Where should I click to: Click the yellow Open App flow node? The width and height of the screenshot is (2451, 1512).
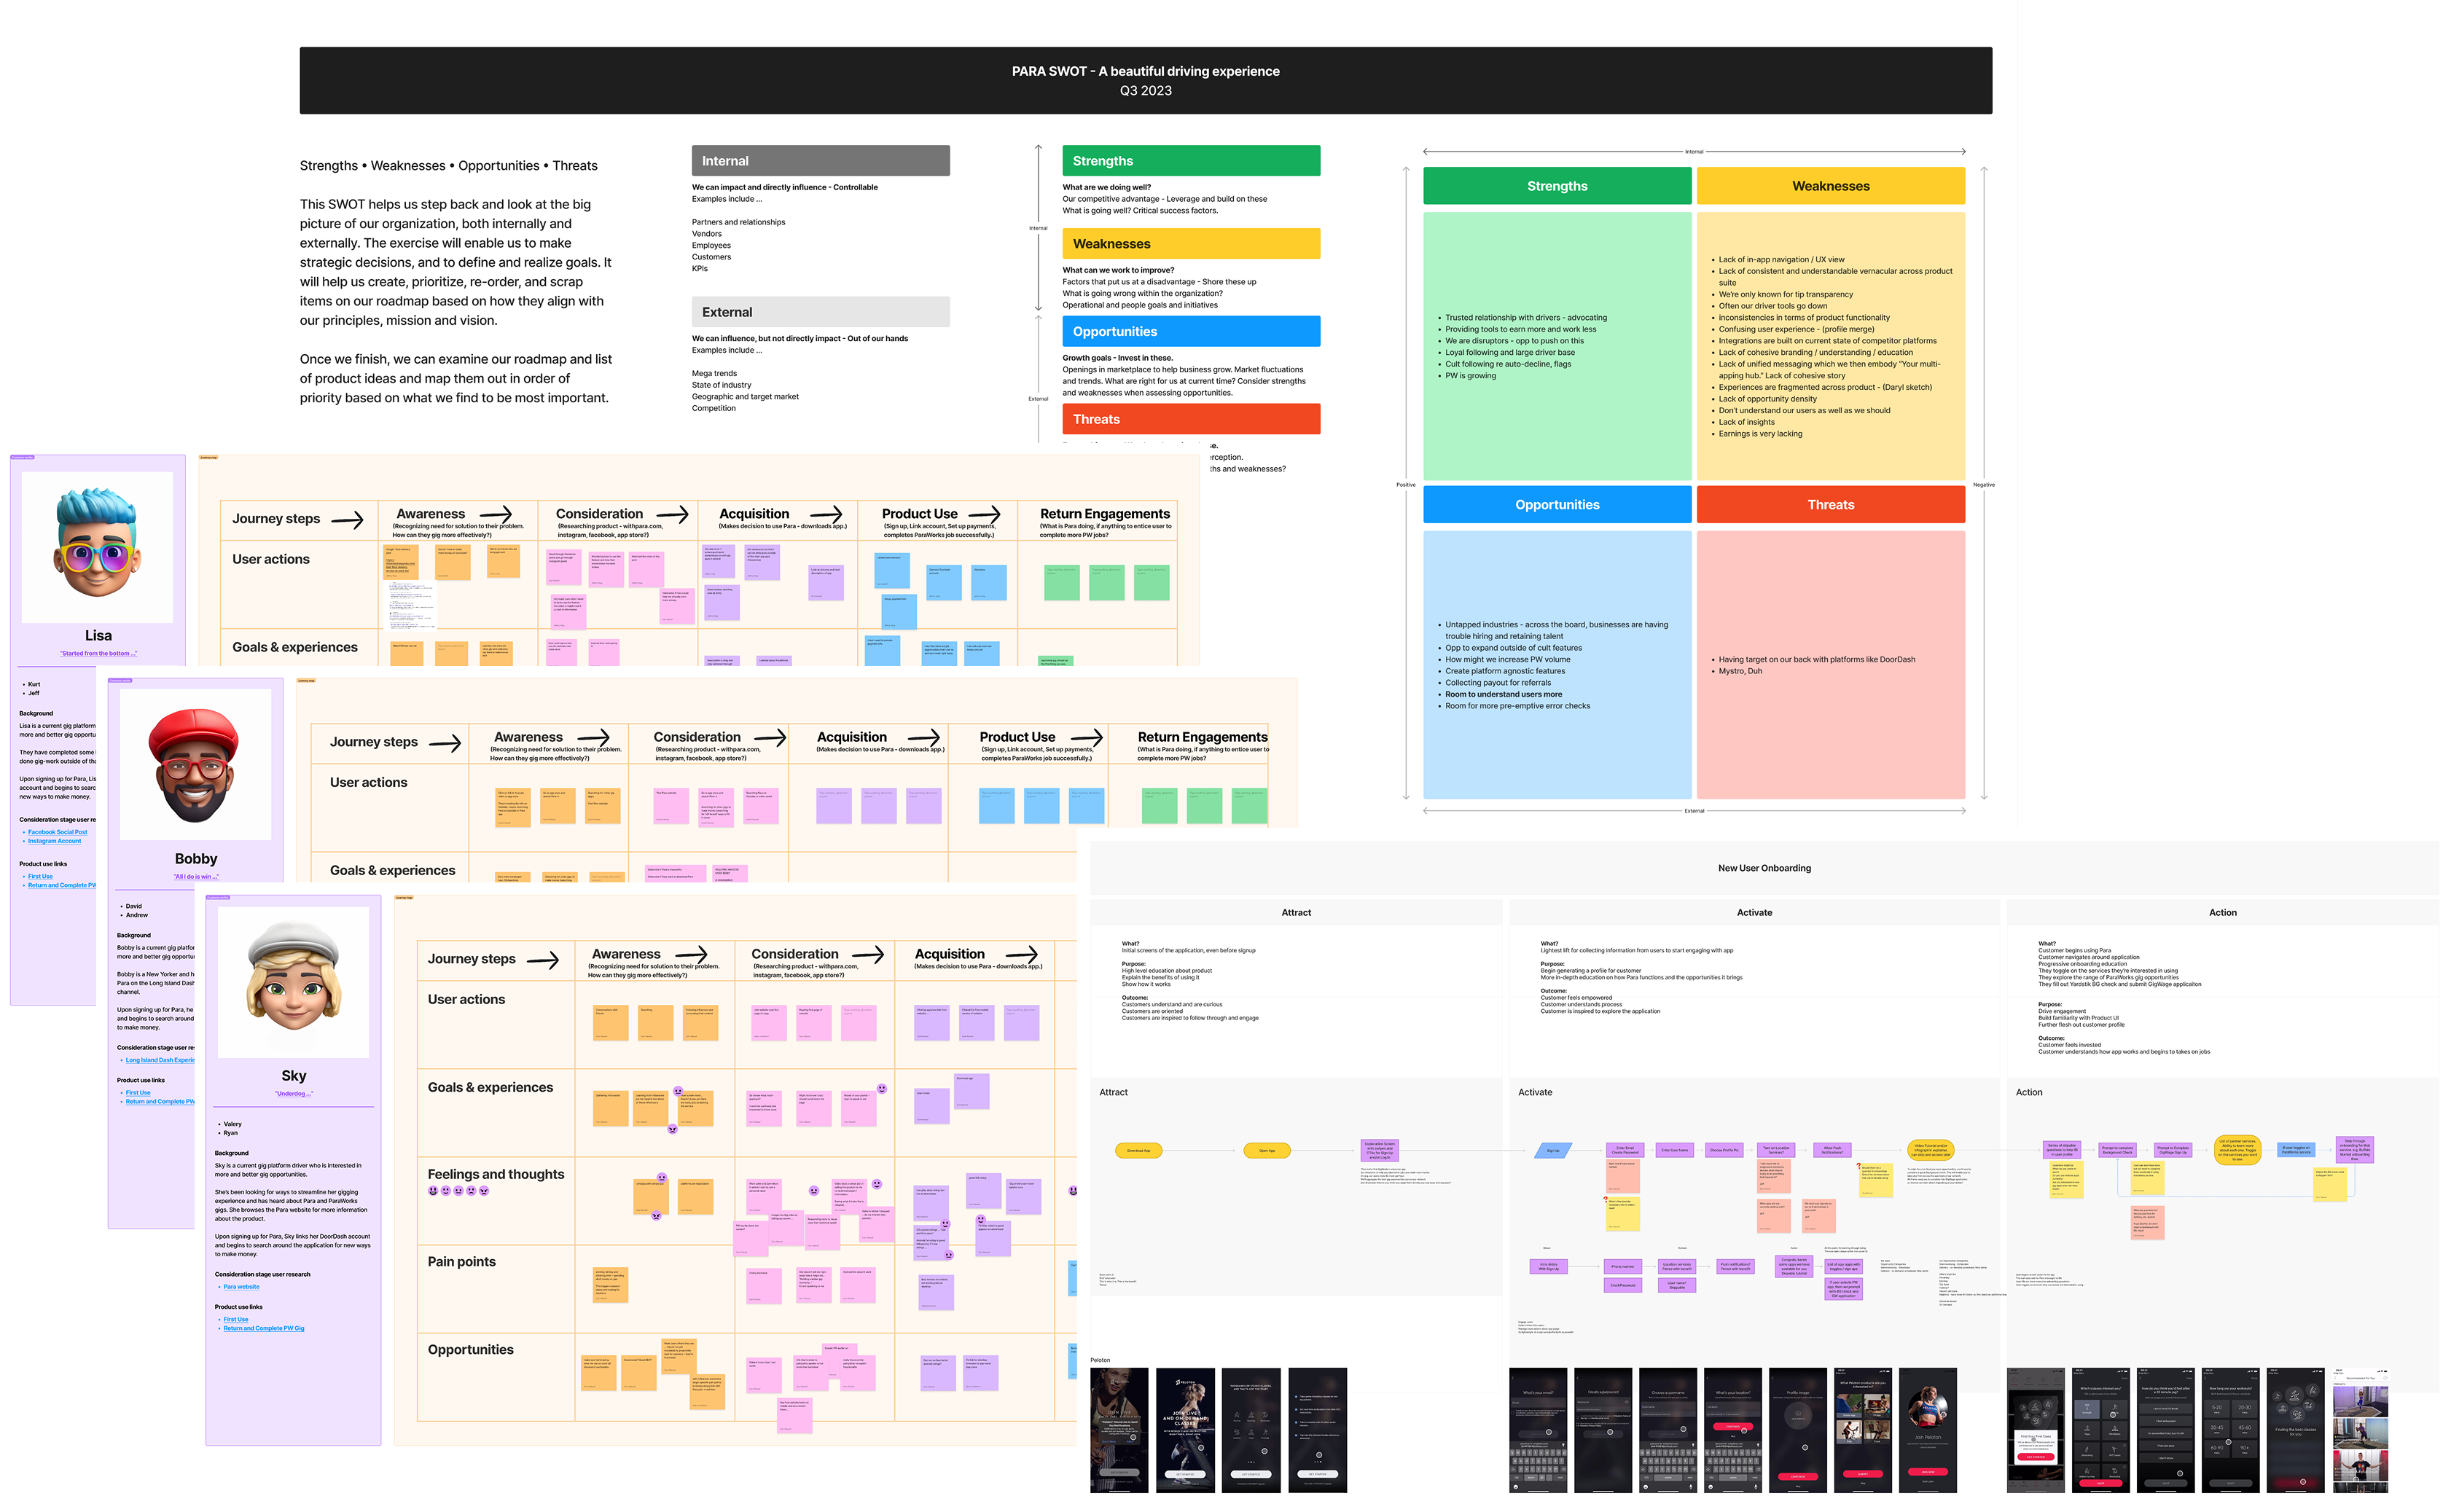click(1266, 1151)
